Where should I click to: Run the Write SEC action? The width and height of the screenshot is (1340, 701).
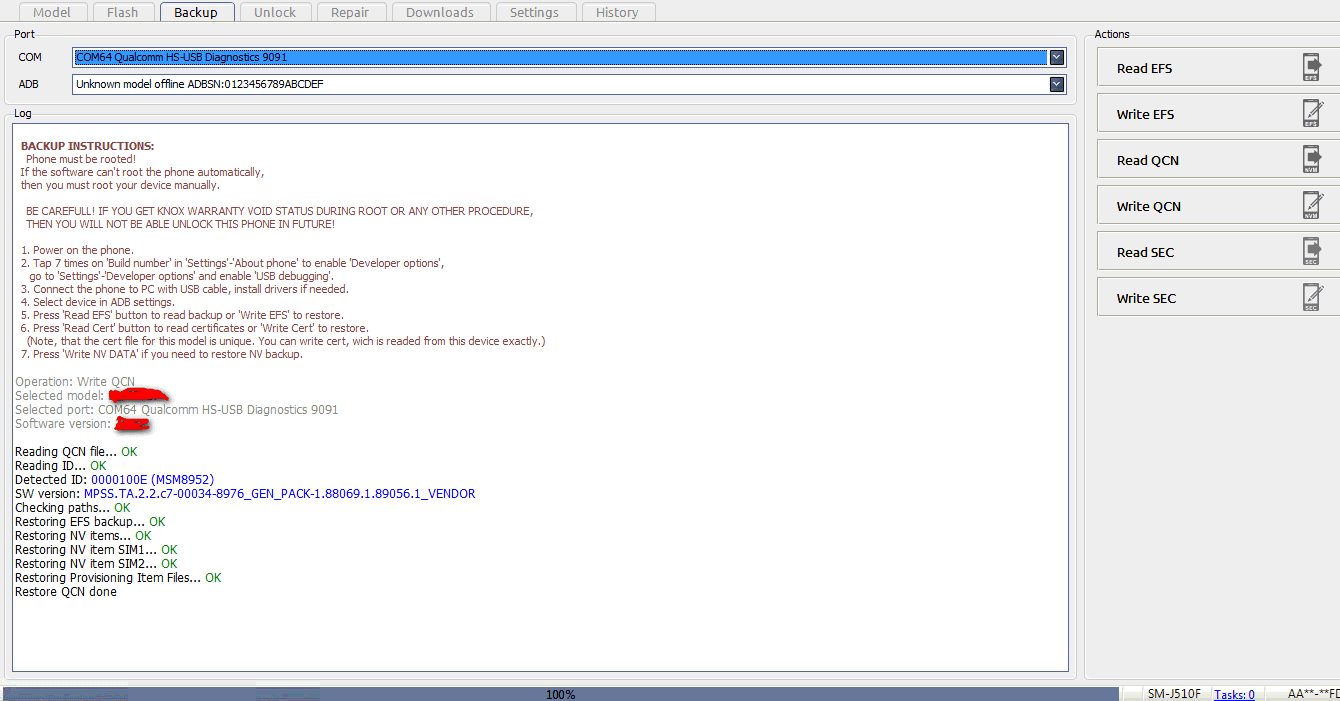click(1218, 298)
